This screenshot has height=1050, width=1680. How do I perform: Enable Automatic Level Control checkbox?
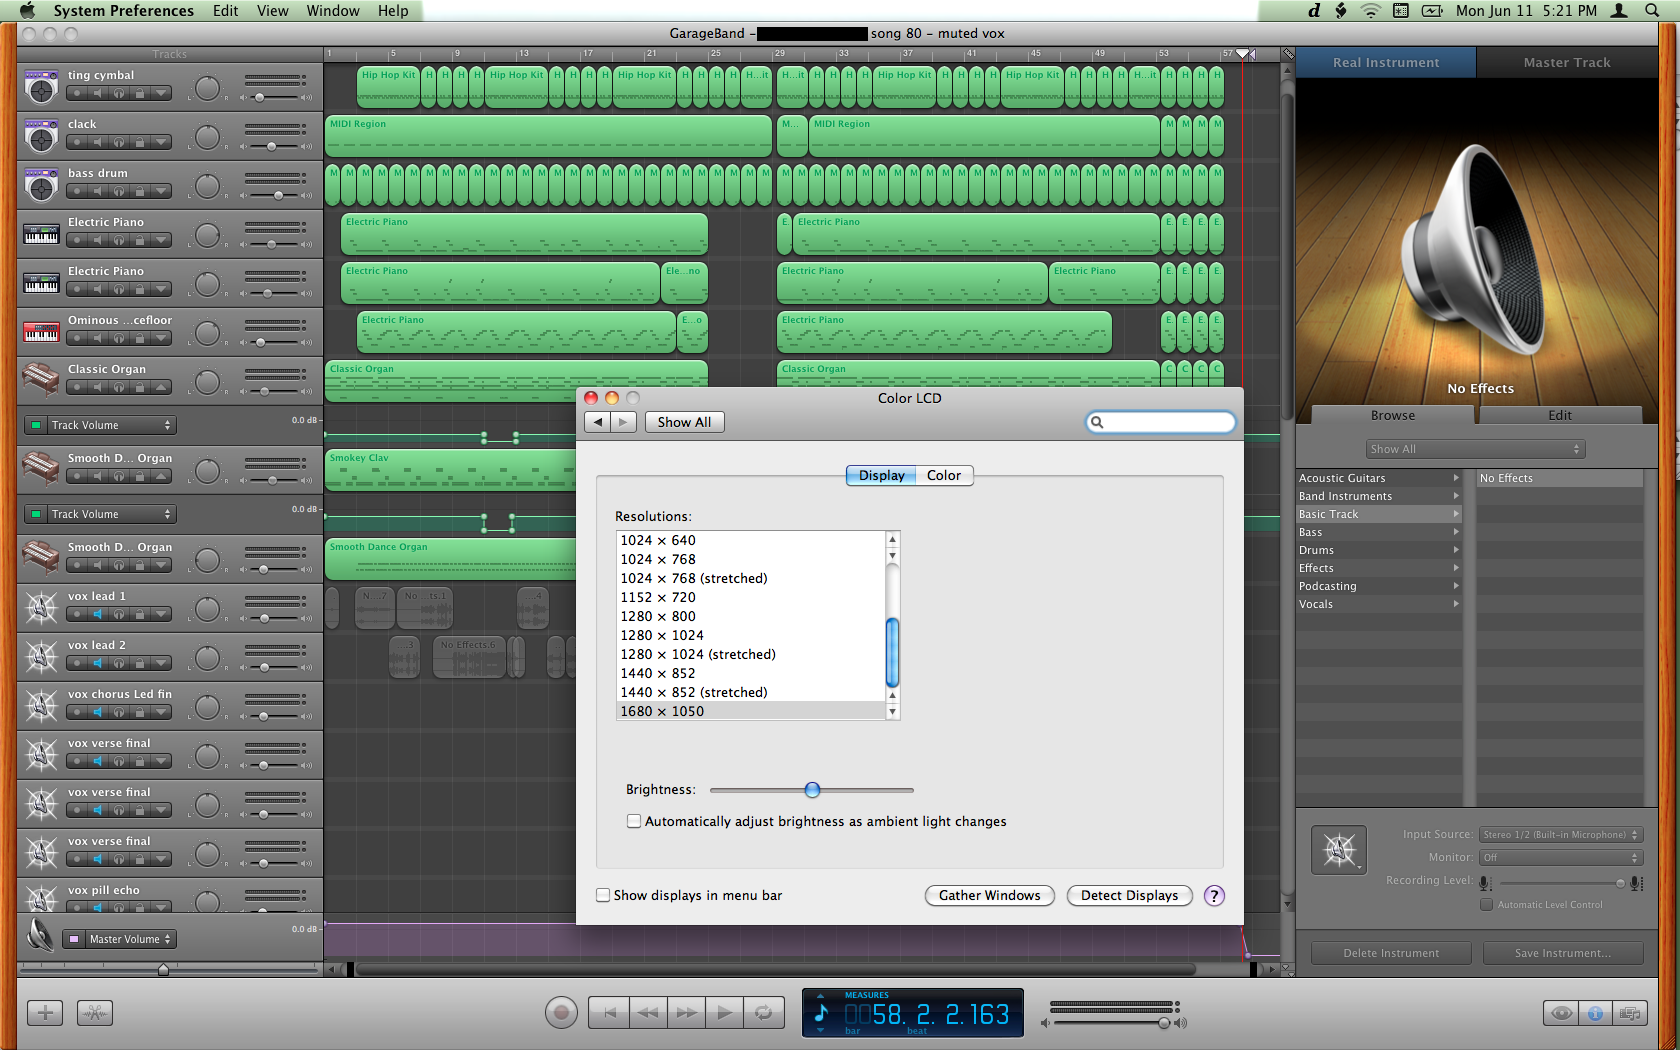1487,904
